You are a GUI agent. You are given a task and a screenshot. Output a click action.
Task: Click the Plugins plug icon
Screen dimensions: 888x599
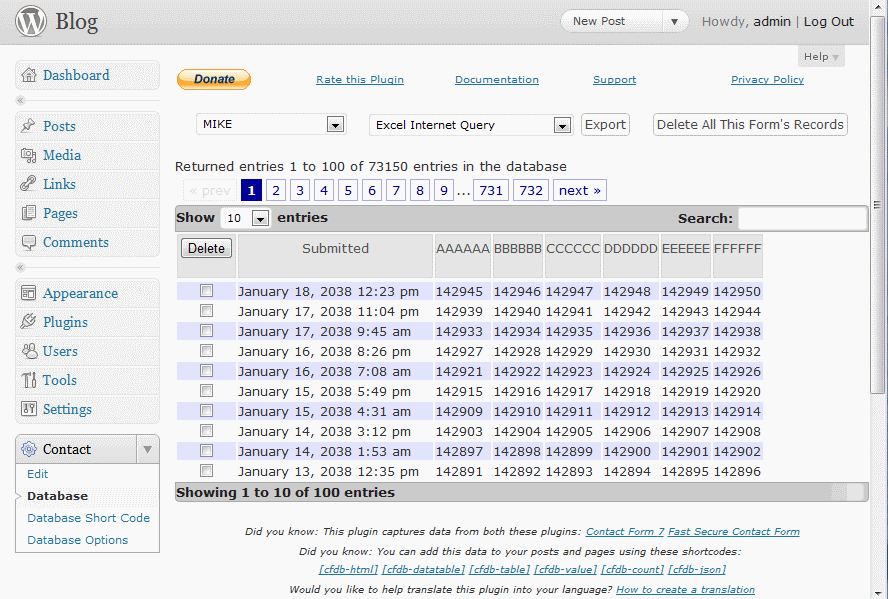(x=28, y=322)
